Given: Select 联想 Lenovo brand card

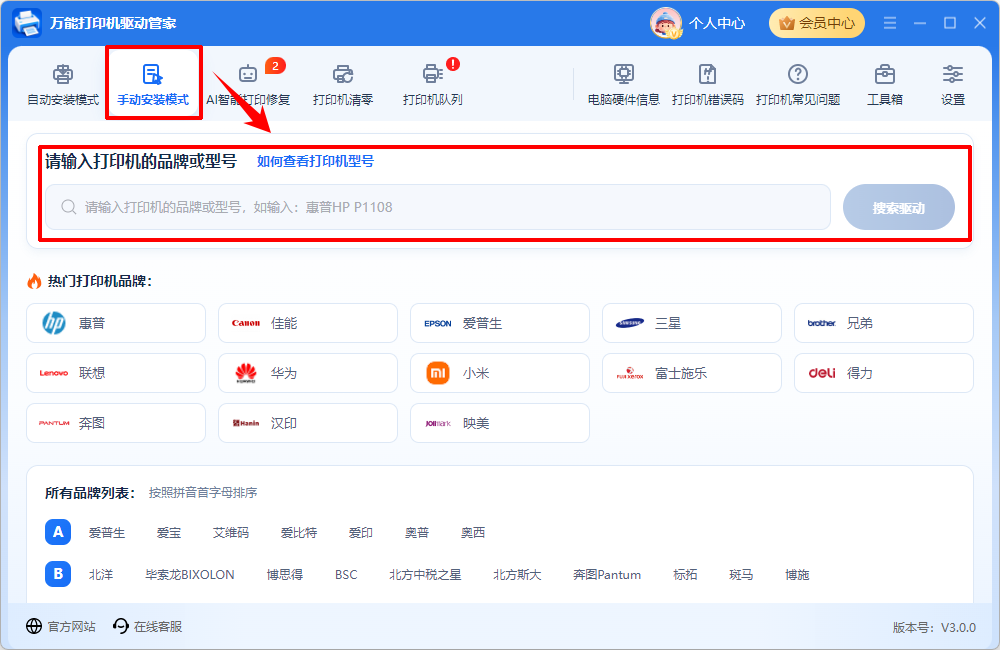Looking at the screenshot, I should click(116, 373).
